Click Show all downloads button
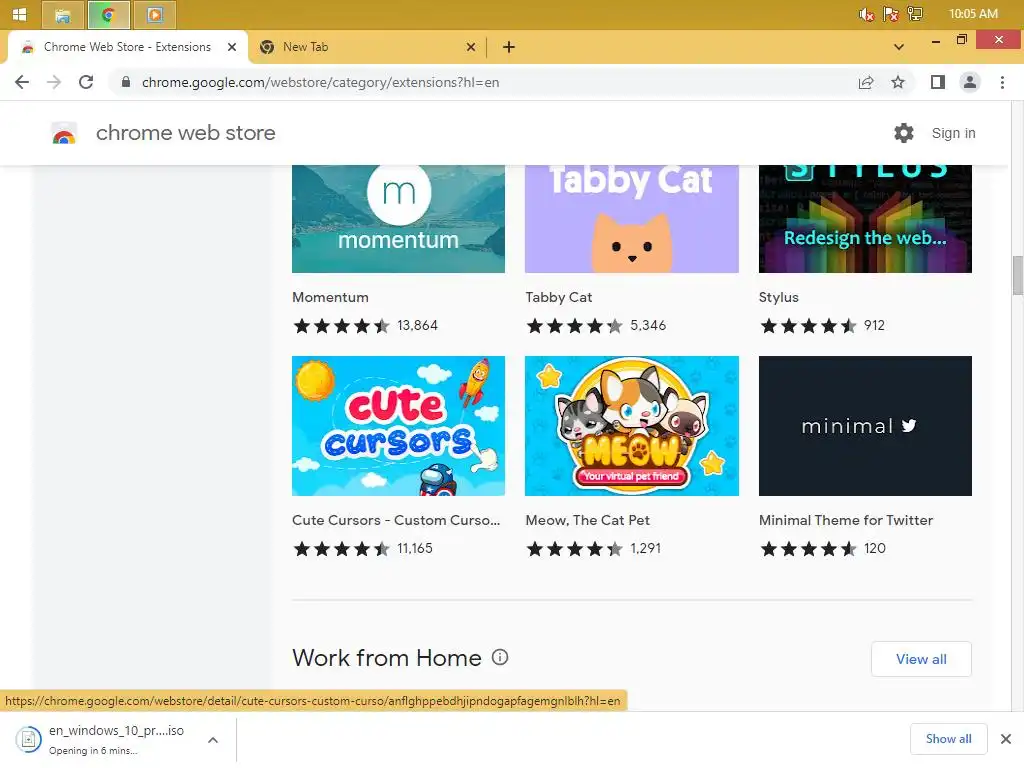 click(x=948, y=739)
